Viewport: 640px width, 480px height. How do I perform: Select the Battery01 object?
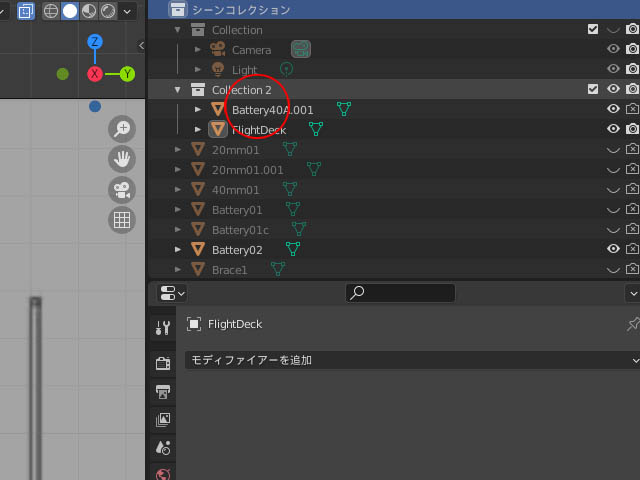pyautogui.click(x=237, y=210)
